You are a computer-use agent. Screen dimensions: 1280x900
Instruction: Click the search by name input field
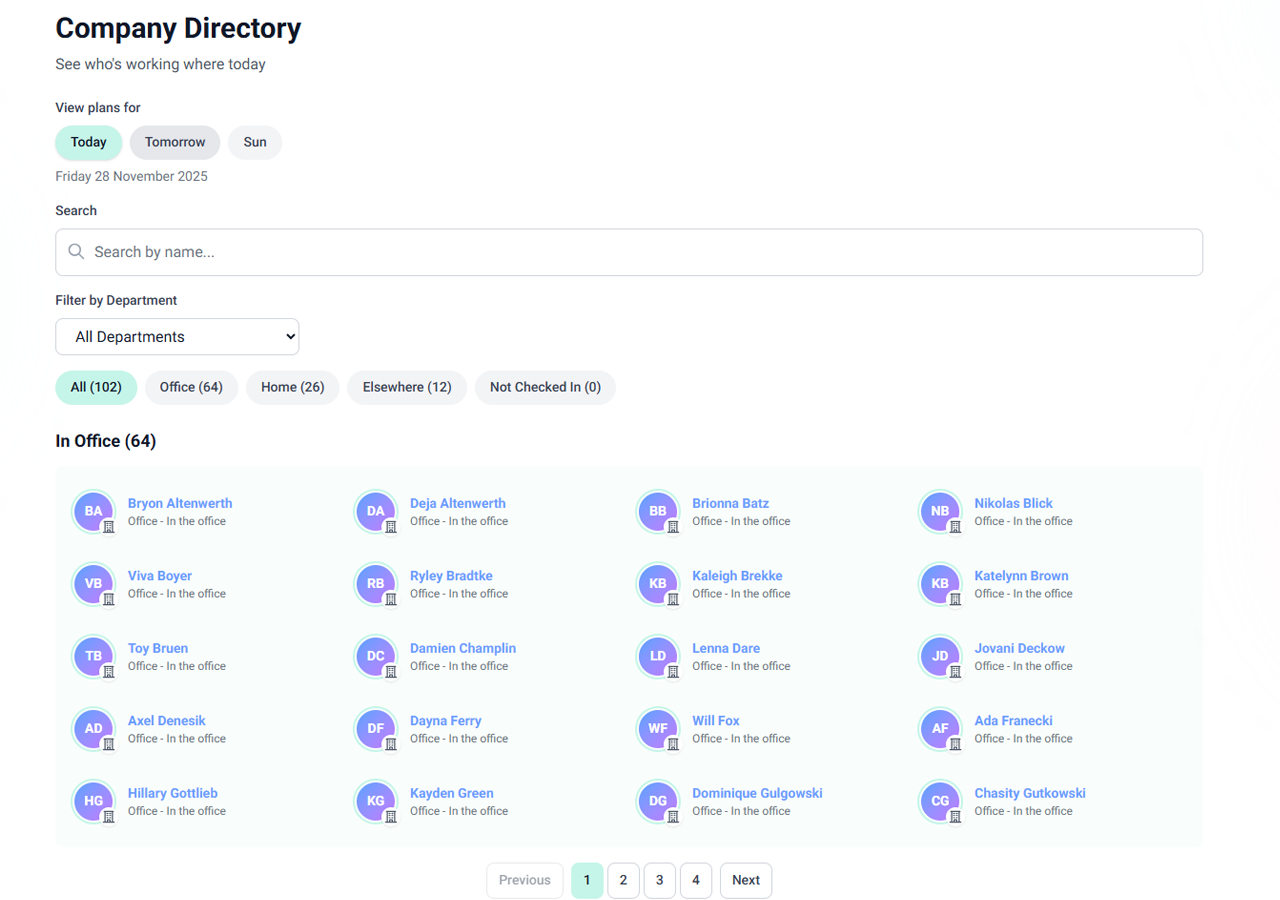[x=628, y=252]
